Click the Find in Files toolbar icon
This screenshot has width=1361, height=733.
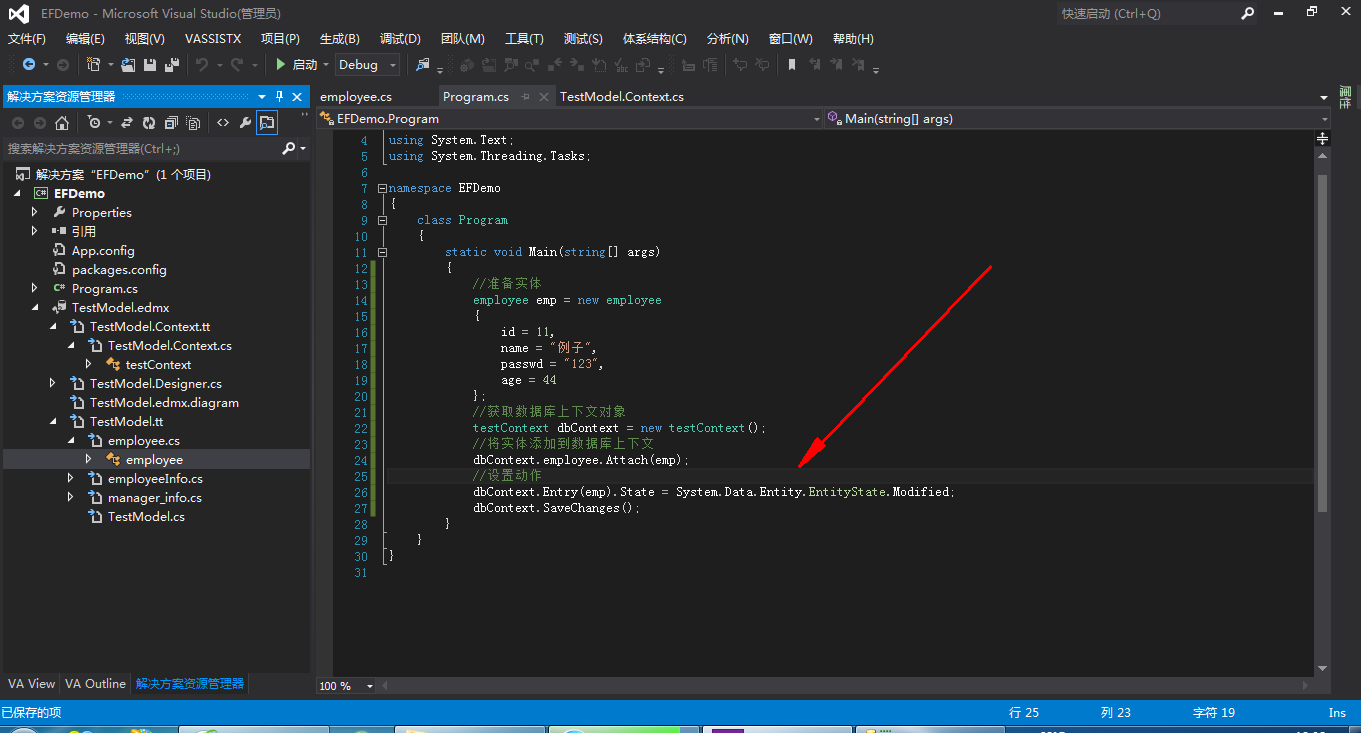tap(423, 65)
